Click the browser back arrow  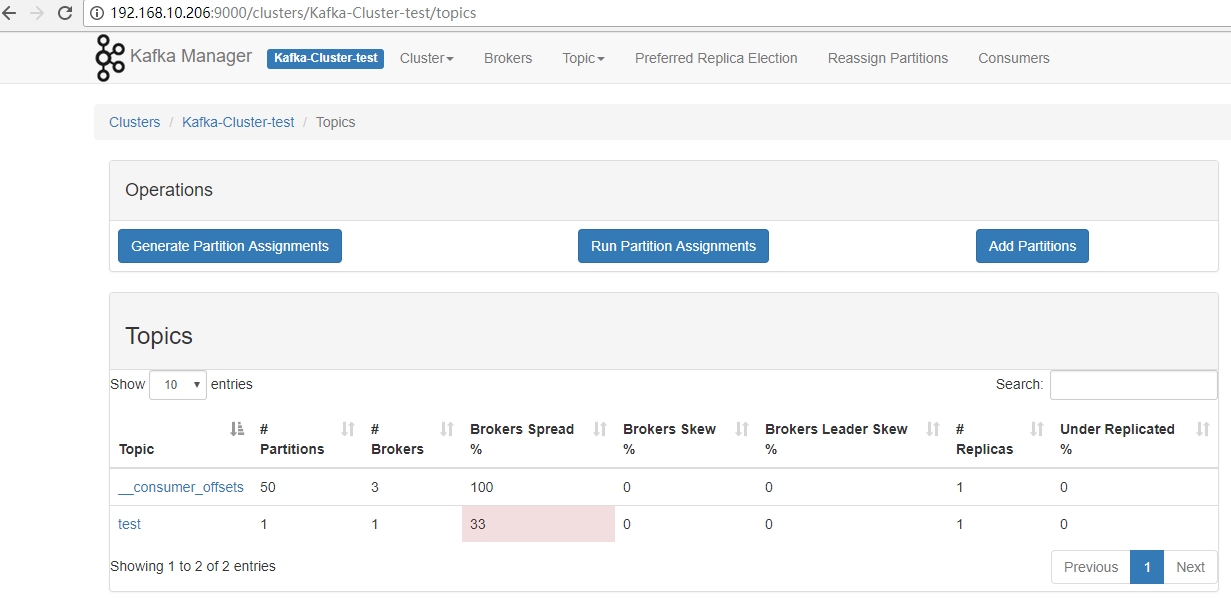(x=10, y=13)
